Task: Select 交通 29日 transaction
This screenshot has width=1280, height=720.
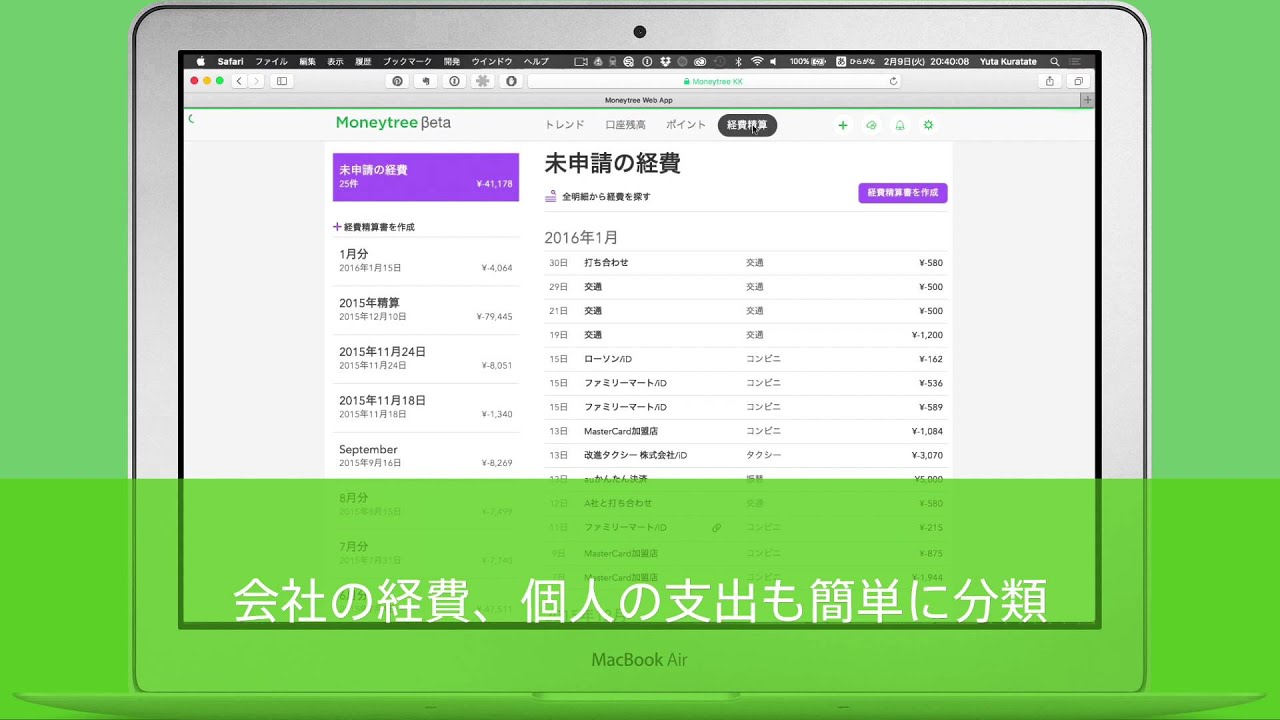Action: point(745,287)
